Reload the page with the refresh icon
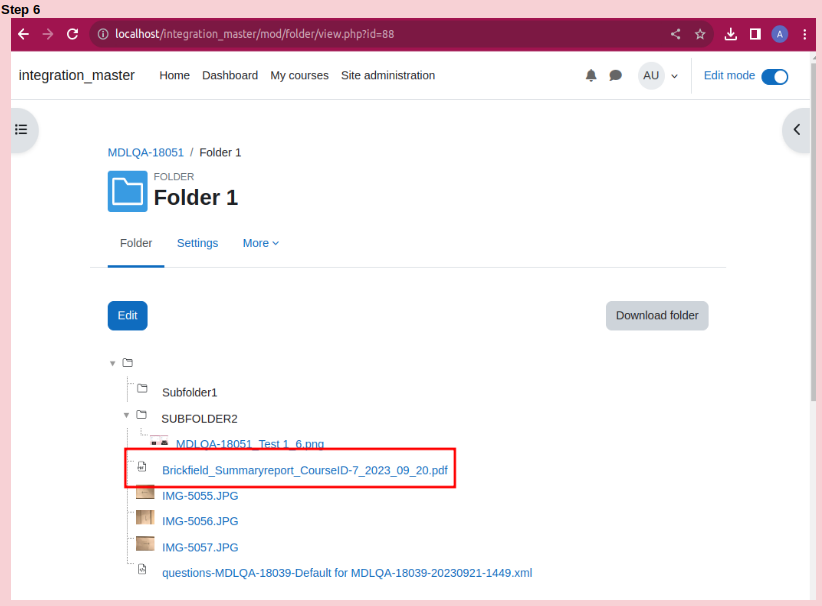Image resolution: width=822 pixels, height=606 pixels. coord(72,34)
